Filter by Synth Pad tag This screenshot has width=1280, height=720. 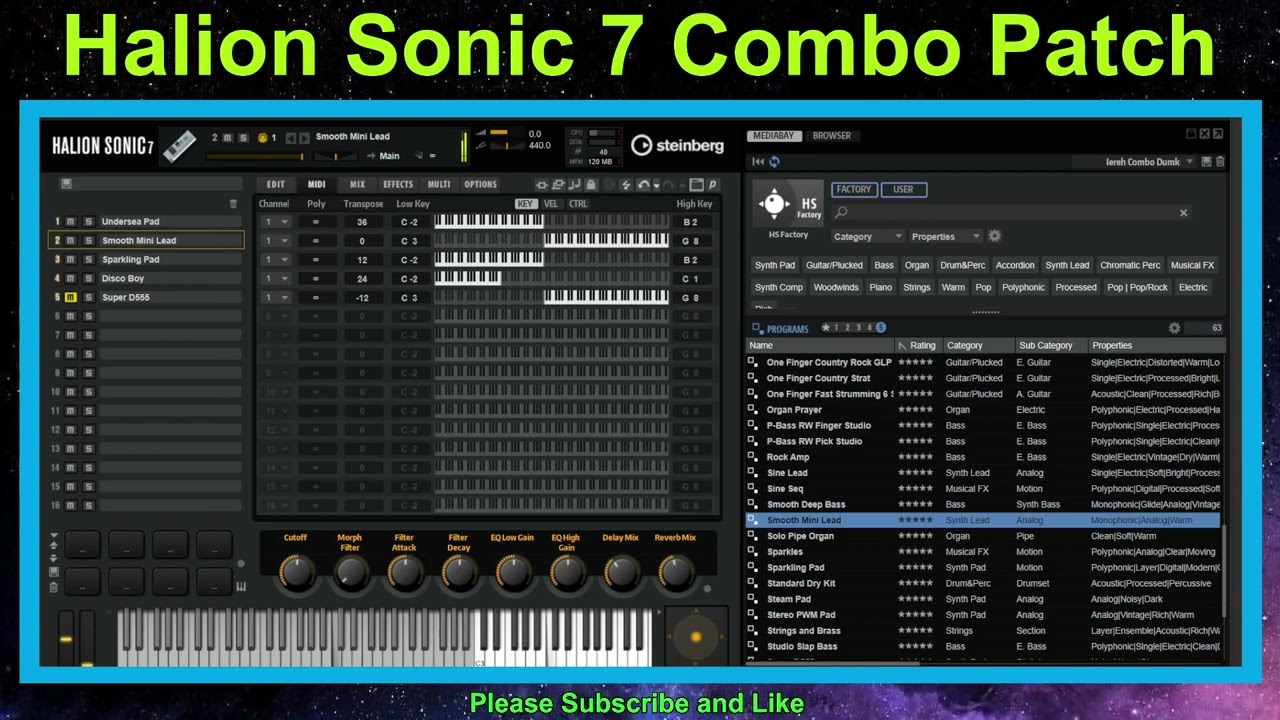point(775,266)
